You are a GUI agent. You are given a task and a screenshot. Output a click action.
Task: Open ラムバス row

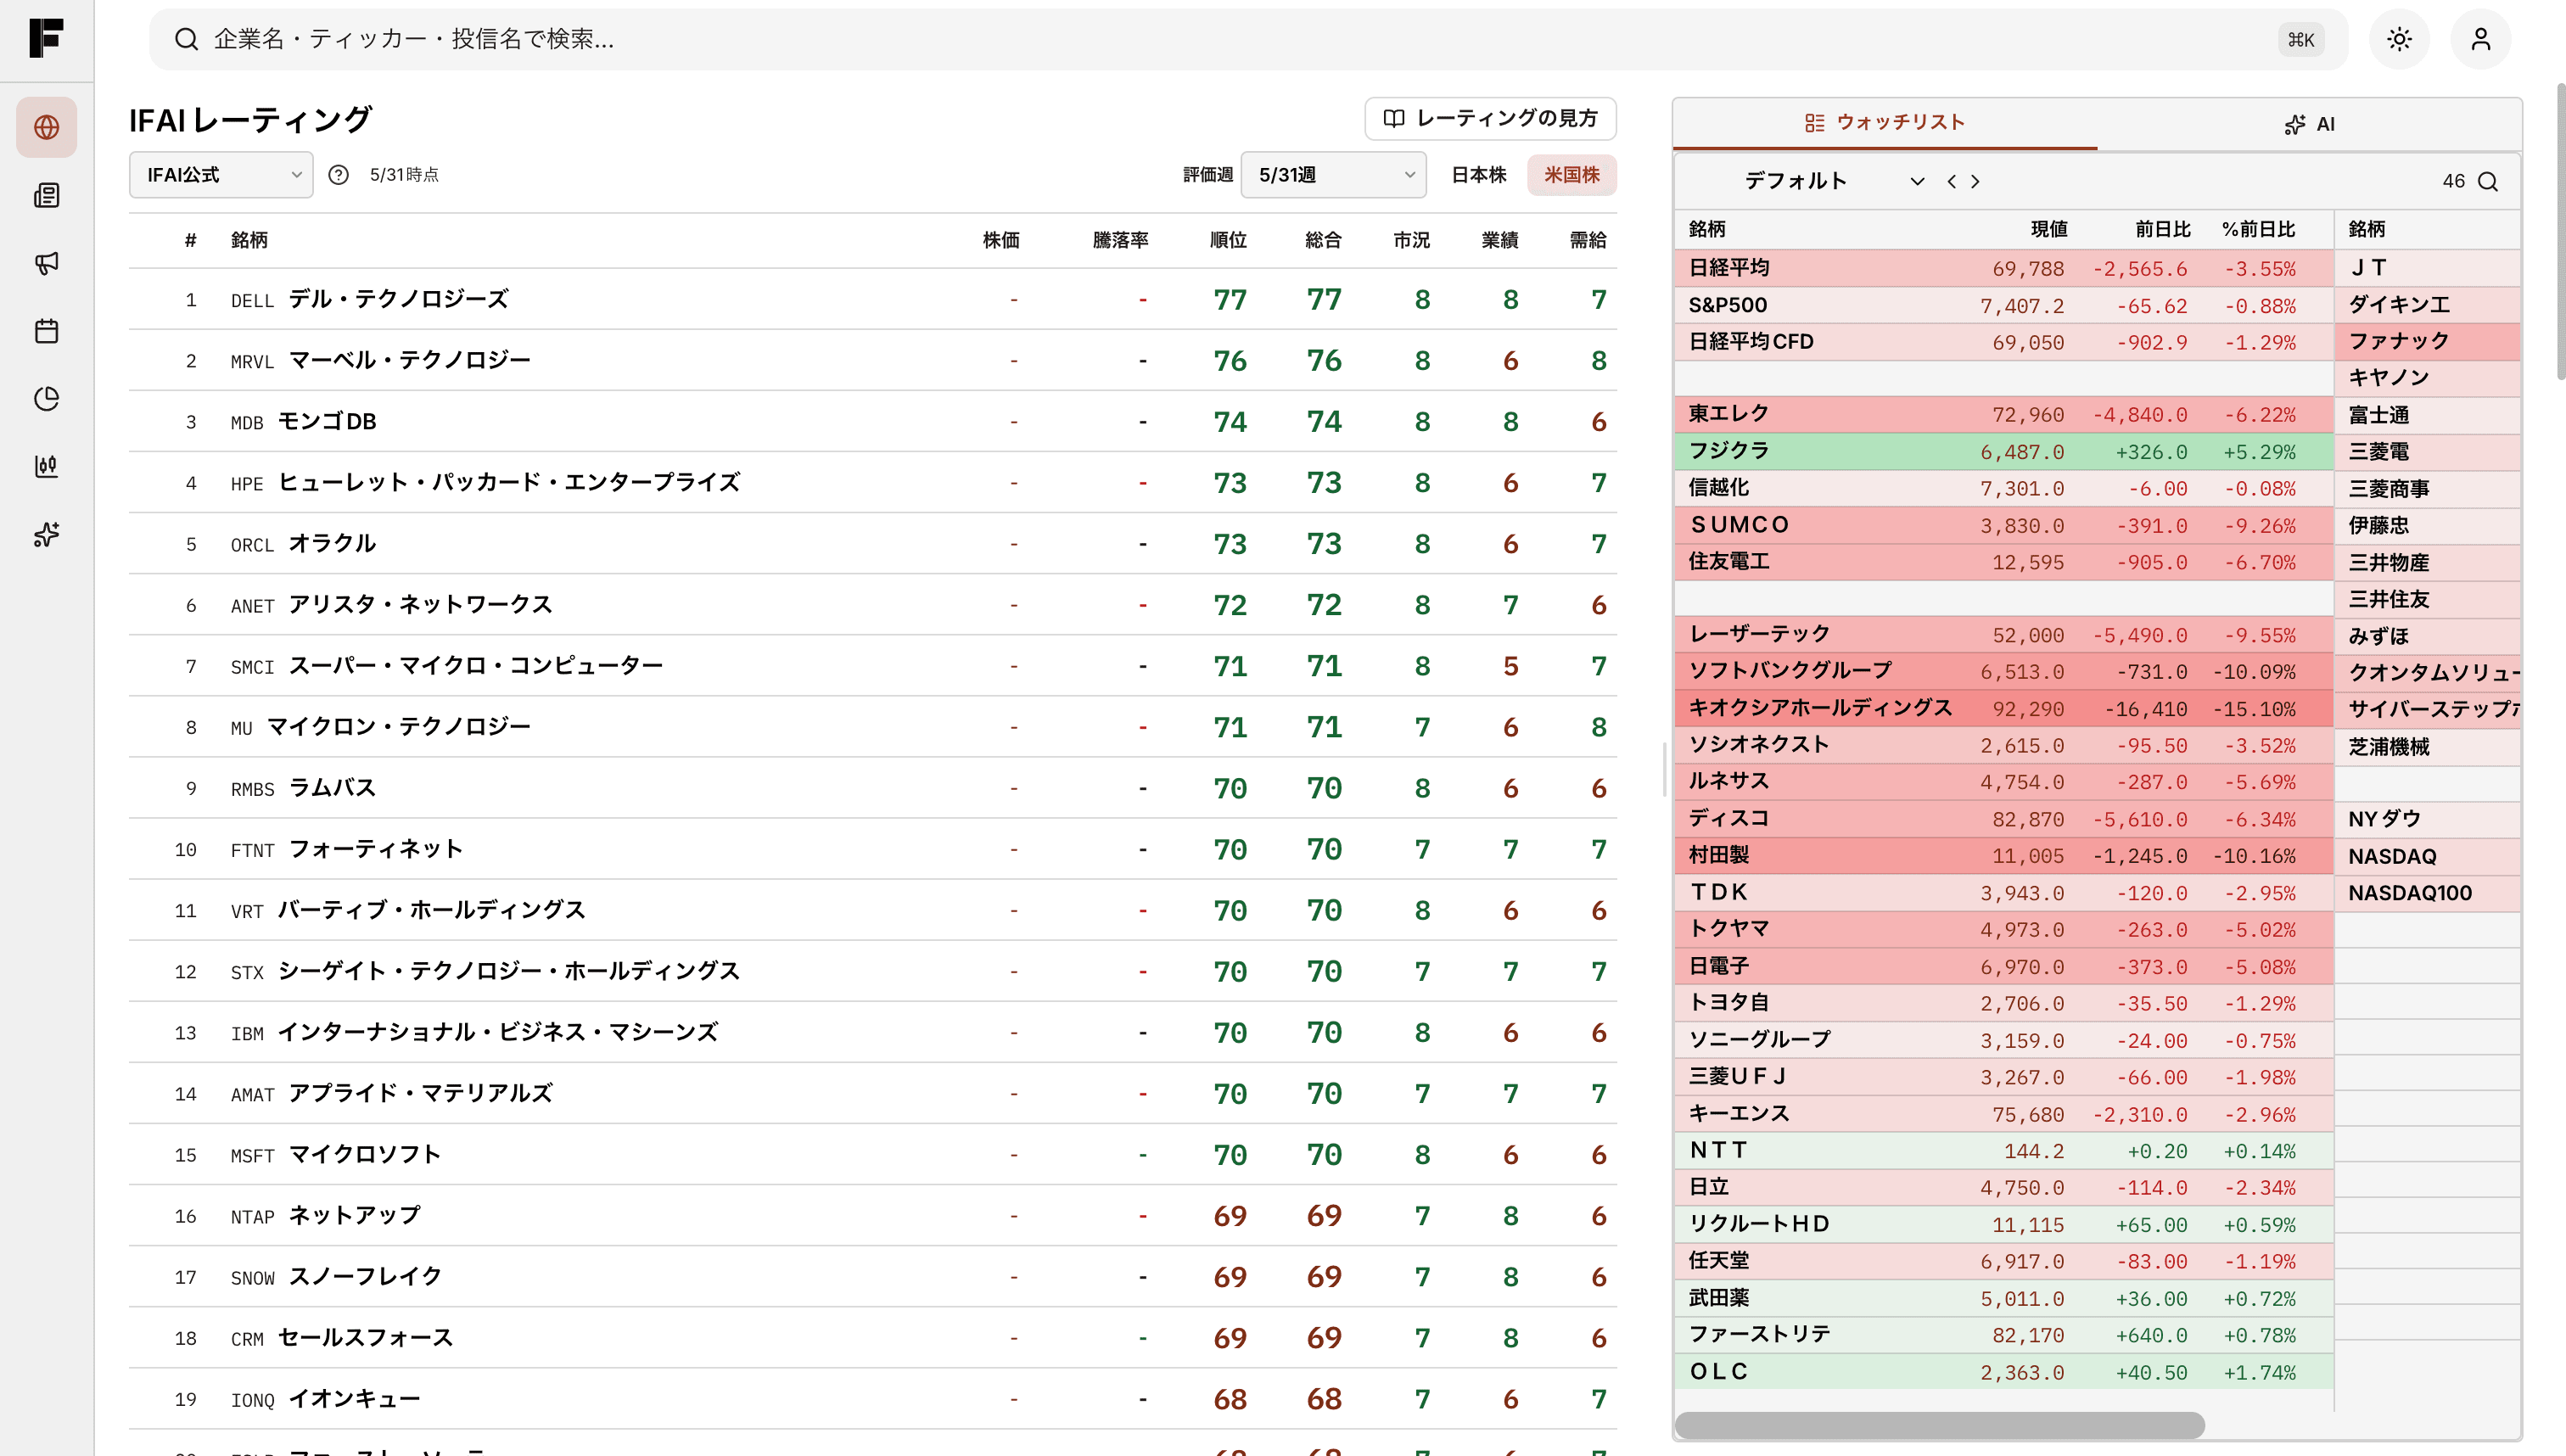[872, 788]
